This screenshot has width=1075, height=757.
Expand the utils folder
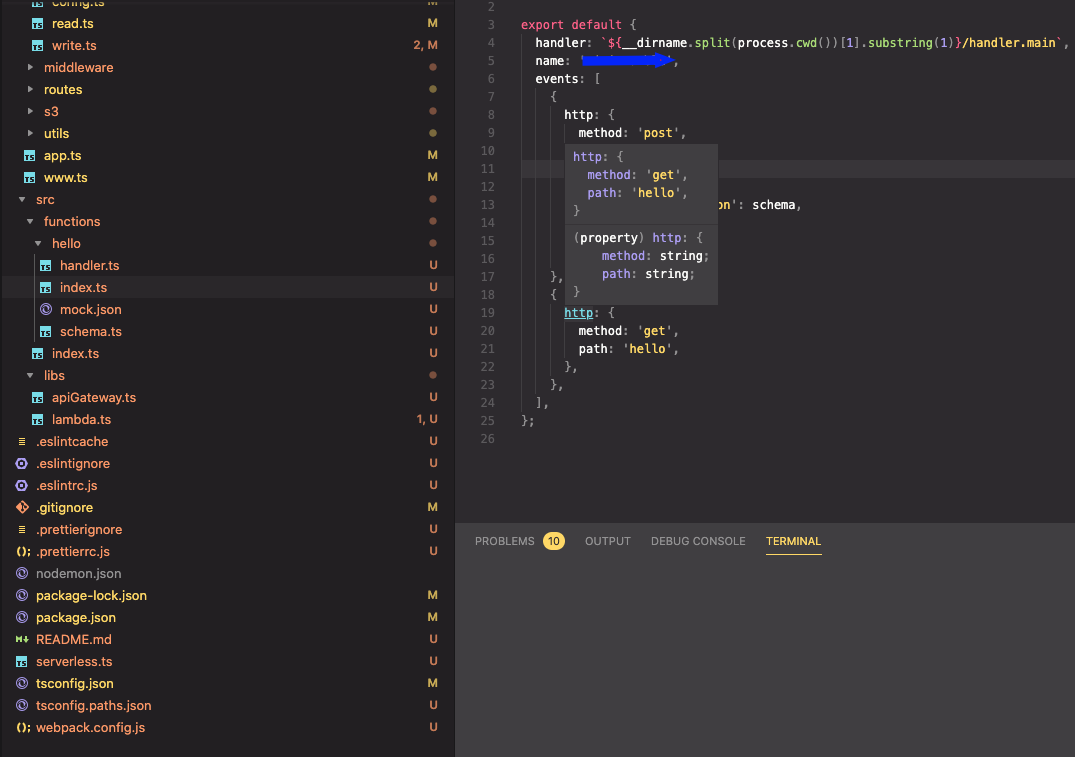30,133
